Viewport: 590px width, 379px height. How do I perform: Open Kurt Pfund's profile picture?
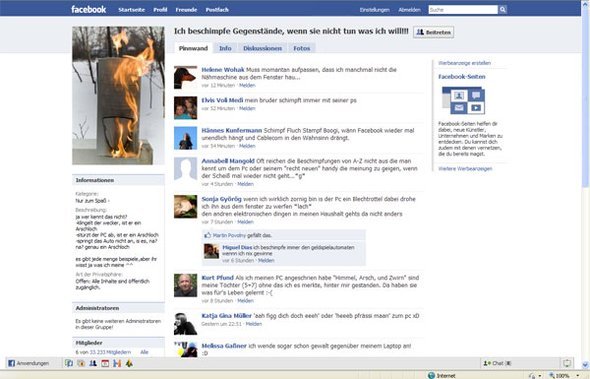(186, 285)
